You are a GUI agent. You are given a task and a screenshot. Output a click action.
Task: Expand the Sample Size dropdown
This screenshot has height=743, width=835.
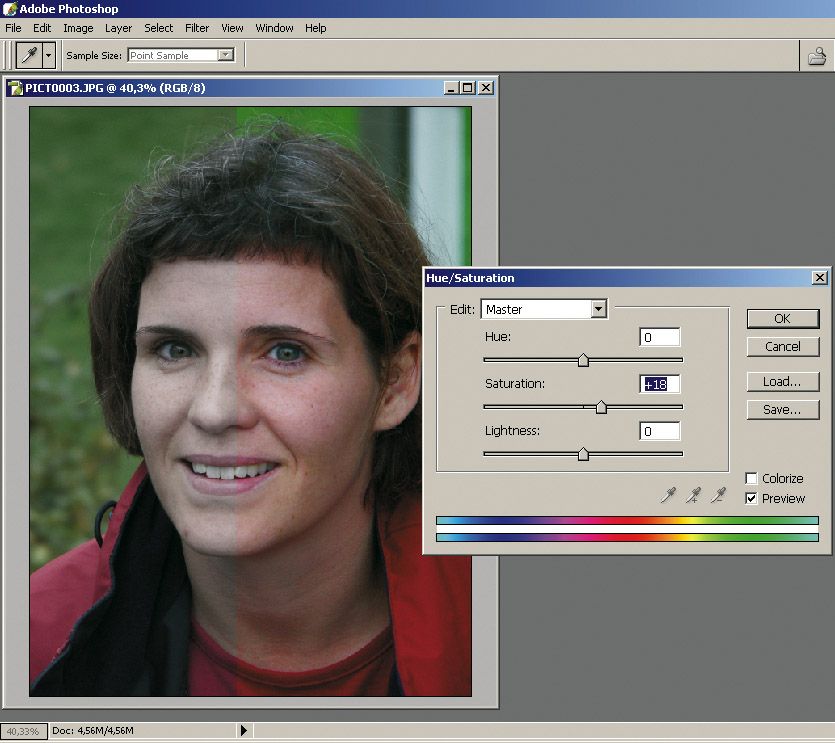225,56
